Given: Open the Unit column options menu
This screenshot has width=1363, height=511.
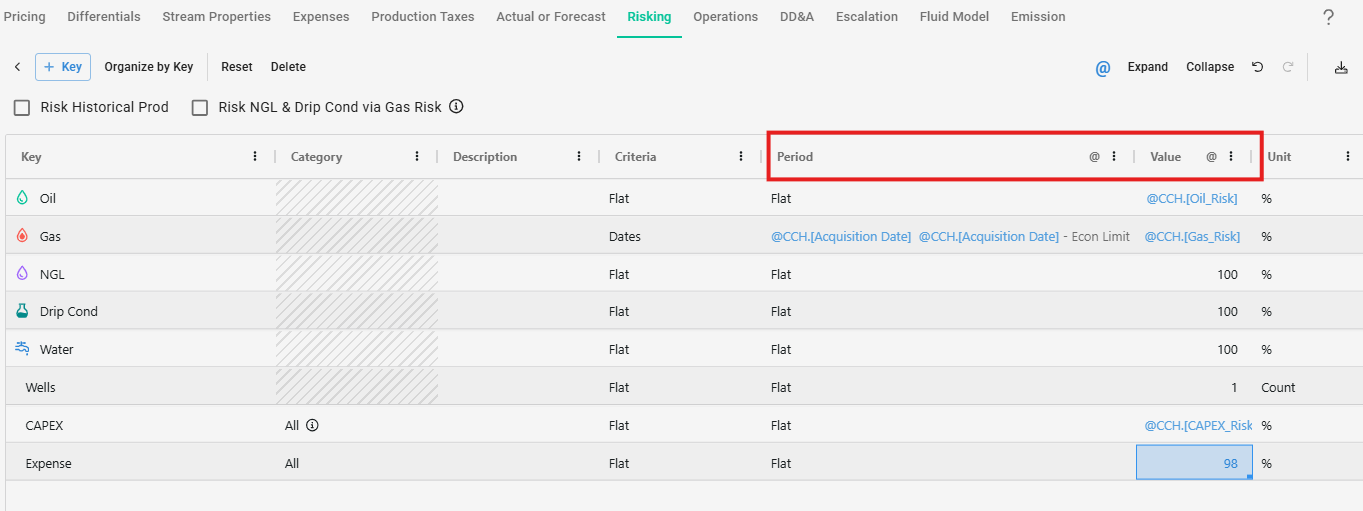Looking at the screenshot, I should click(x=1348, y=156).
